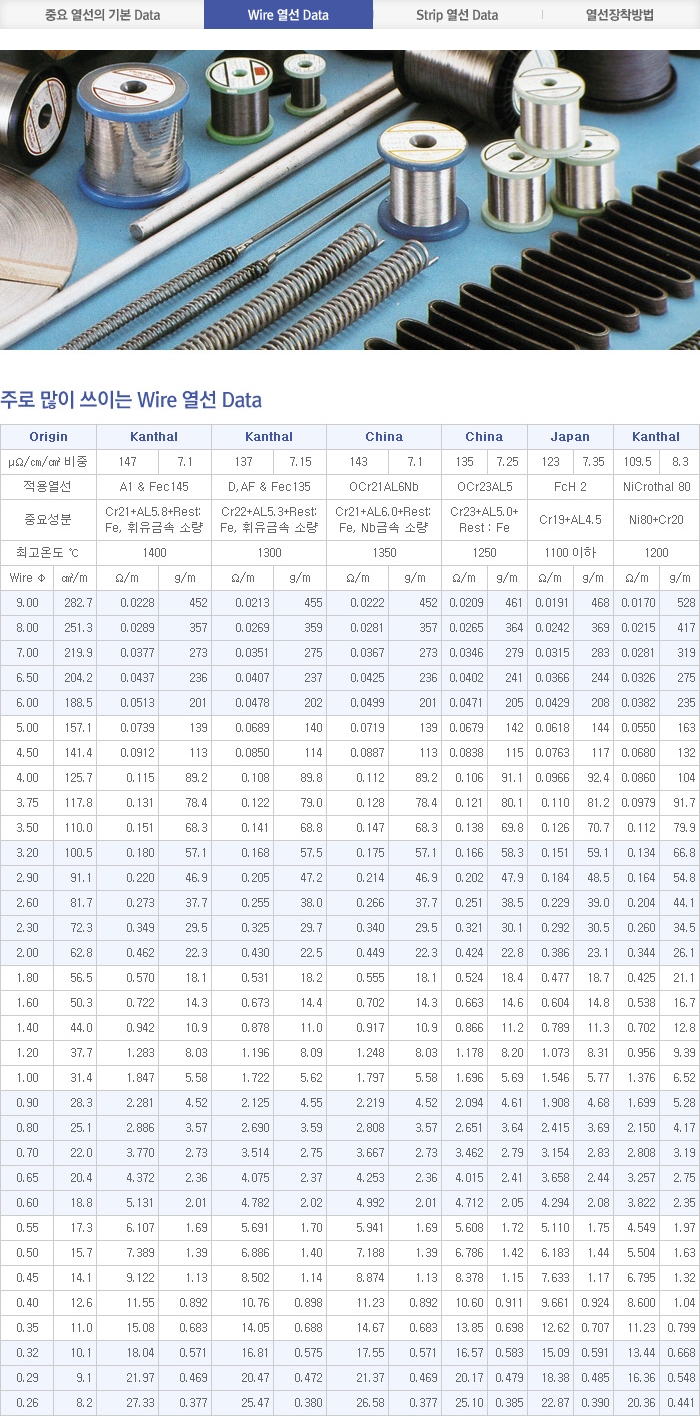Open the 열선장착방법 tab

pos(619,15)
